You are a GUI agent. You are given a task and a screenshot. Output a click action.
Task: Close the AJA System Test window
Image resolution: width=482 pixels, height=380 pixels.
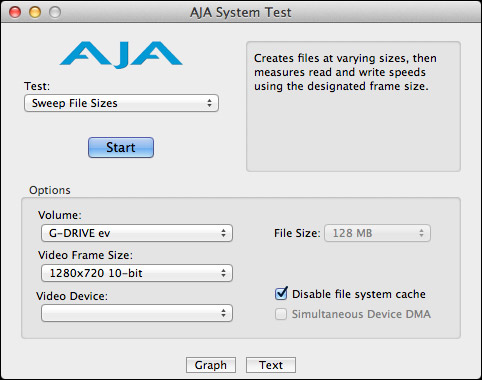pos(15,12)
